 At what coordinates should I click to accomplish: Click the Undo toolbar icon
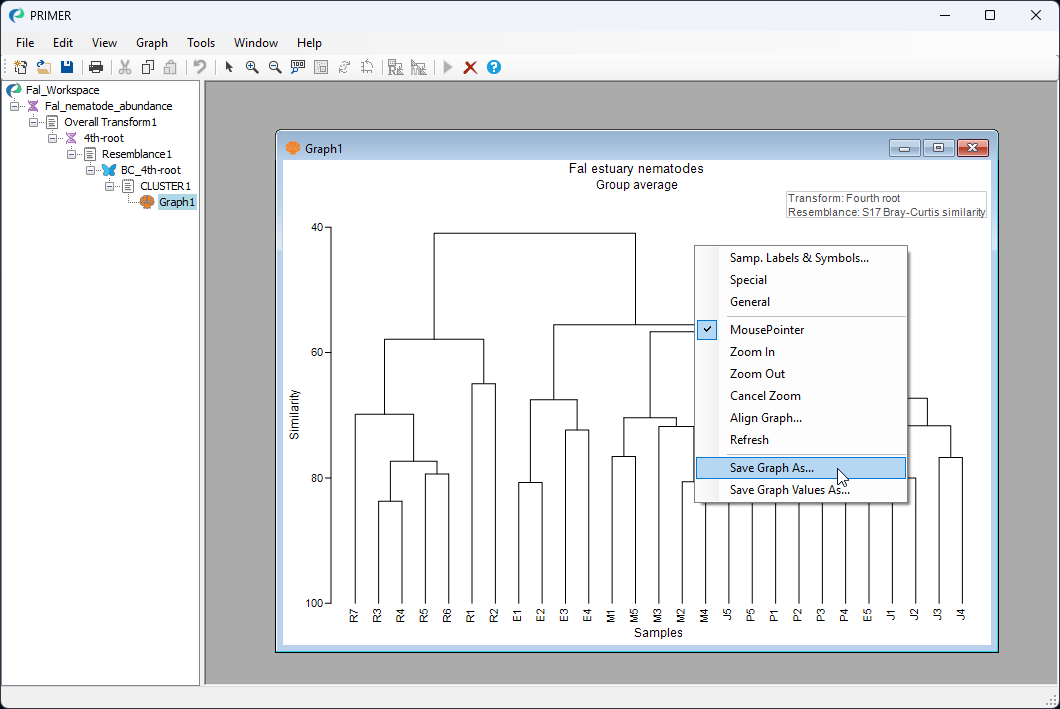(x=201, y=67)
